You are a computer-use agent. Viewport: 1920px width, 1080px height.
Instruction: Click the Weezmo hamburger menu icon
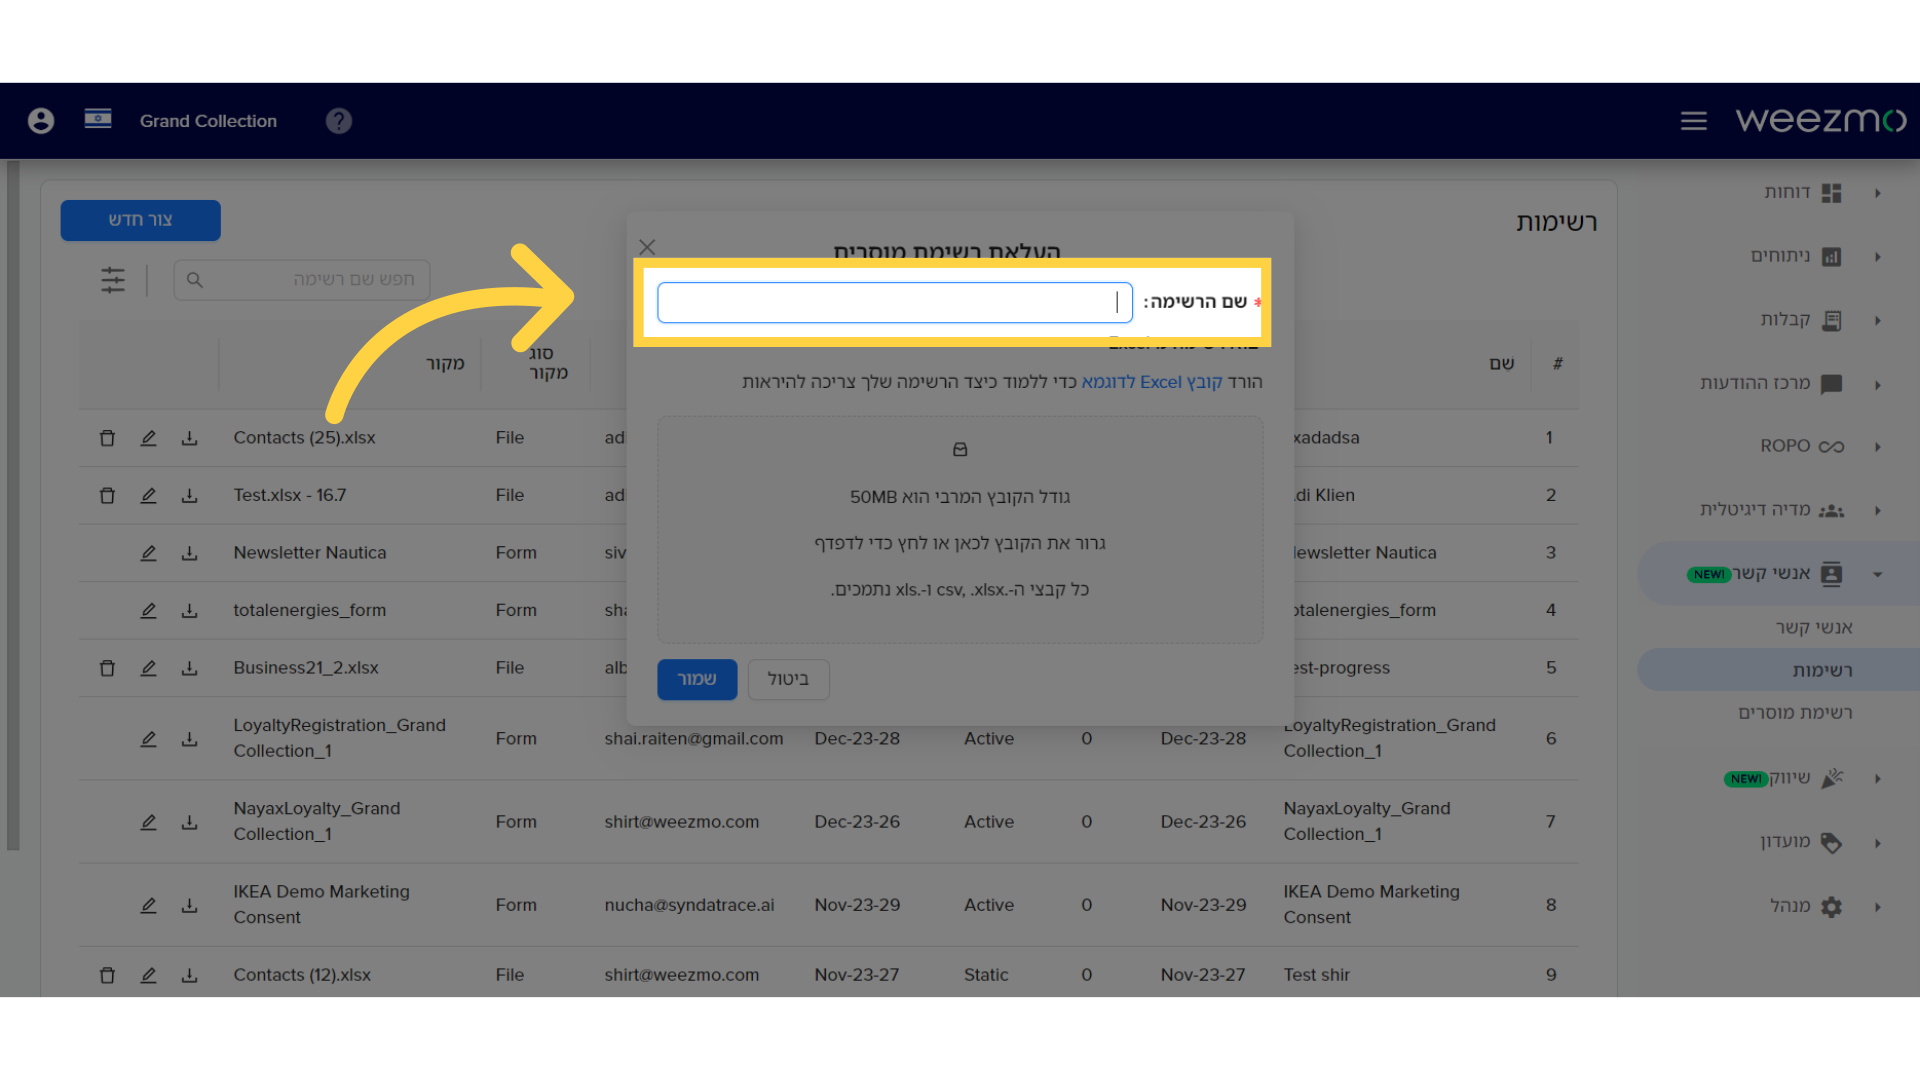(x=1693, y=121)
